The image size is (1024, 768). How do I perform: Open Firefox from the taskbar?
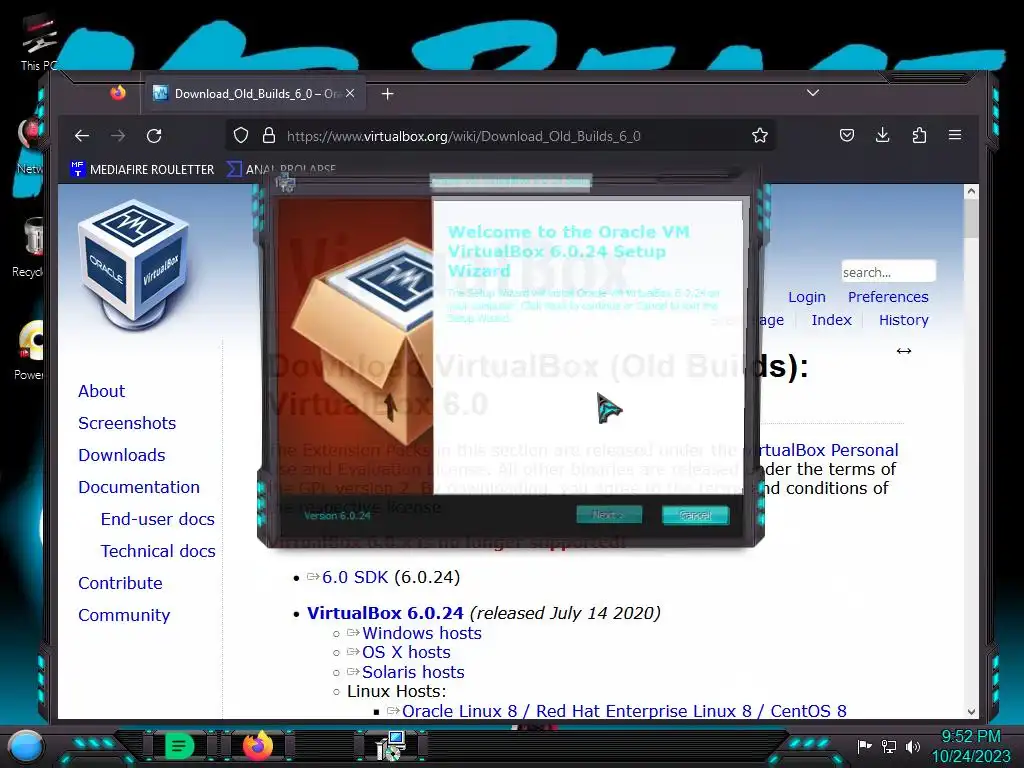(257, 746)
